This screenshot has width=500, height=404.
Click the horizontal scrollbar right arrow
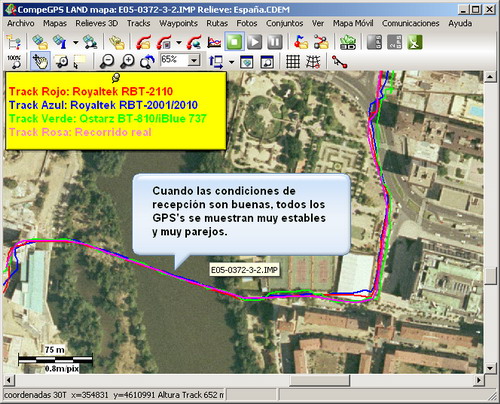[479, 380]
